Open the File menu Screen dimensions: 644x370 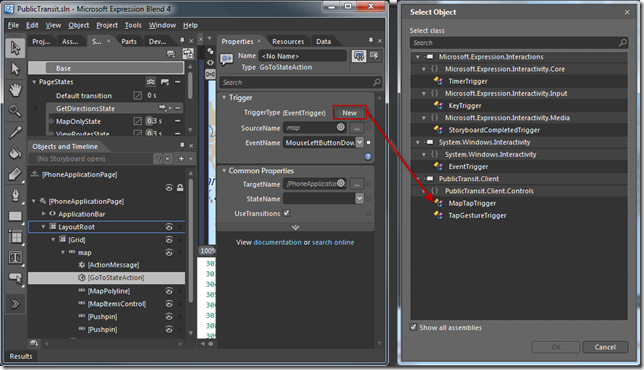tap(13, 25)
